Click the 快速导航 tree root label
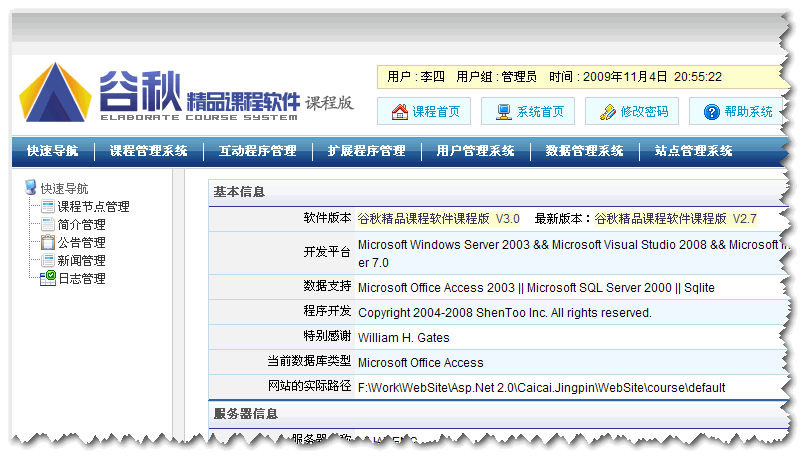Image resolution: width=808 pixels, height=461 pixels. (64, 189)
